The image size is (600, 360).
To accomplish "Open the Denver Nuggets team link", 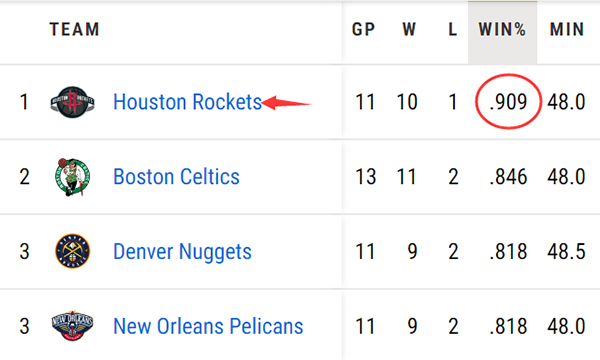I will (x=183, y=252).
